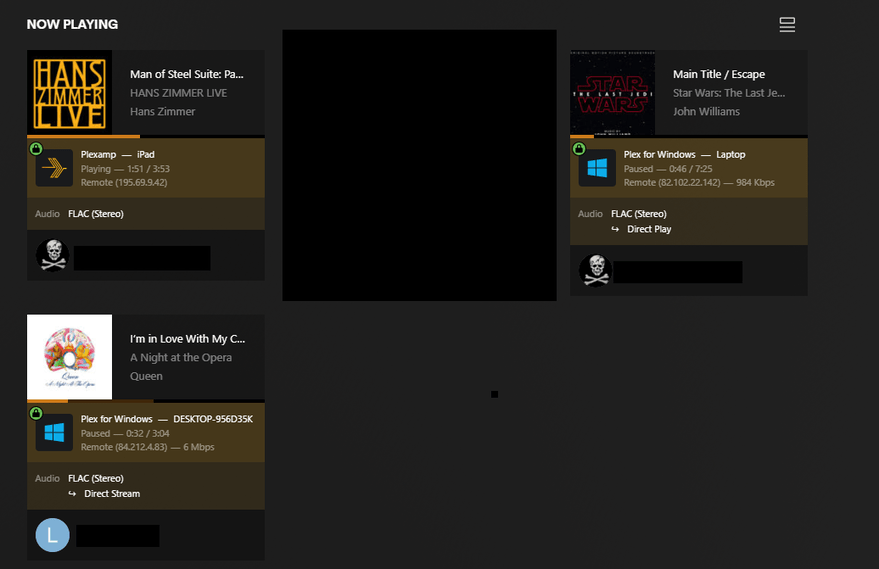Click Playing — 1:51 / 3:53 status
The height and width of the screenshot is (569, 879).
click(x=125, y=169)
